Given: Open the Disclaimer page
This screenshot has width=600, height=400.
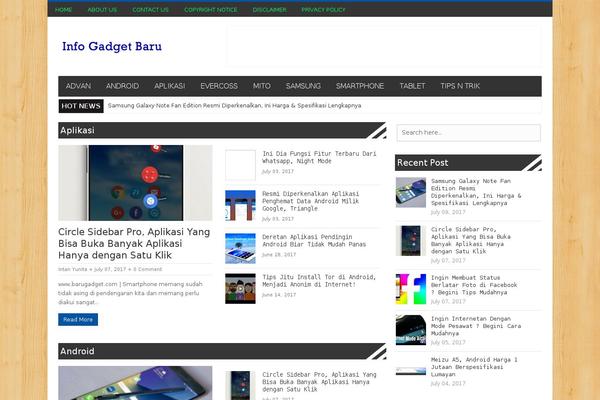Looking at the screenshot, I should (x=269, y=10).
